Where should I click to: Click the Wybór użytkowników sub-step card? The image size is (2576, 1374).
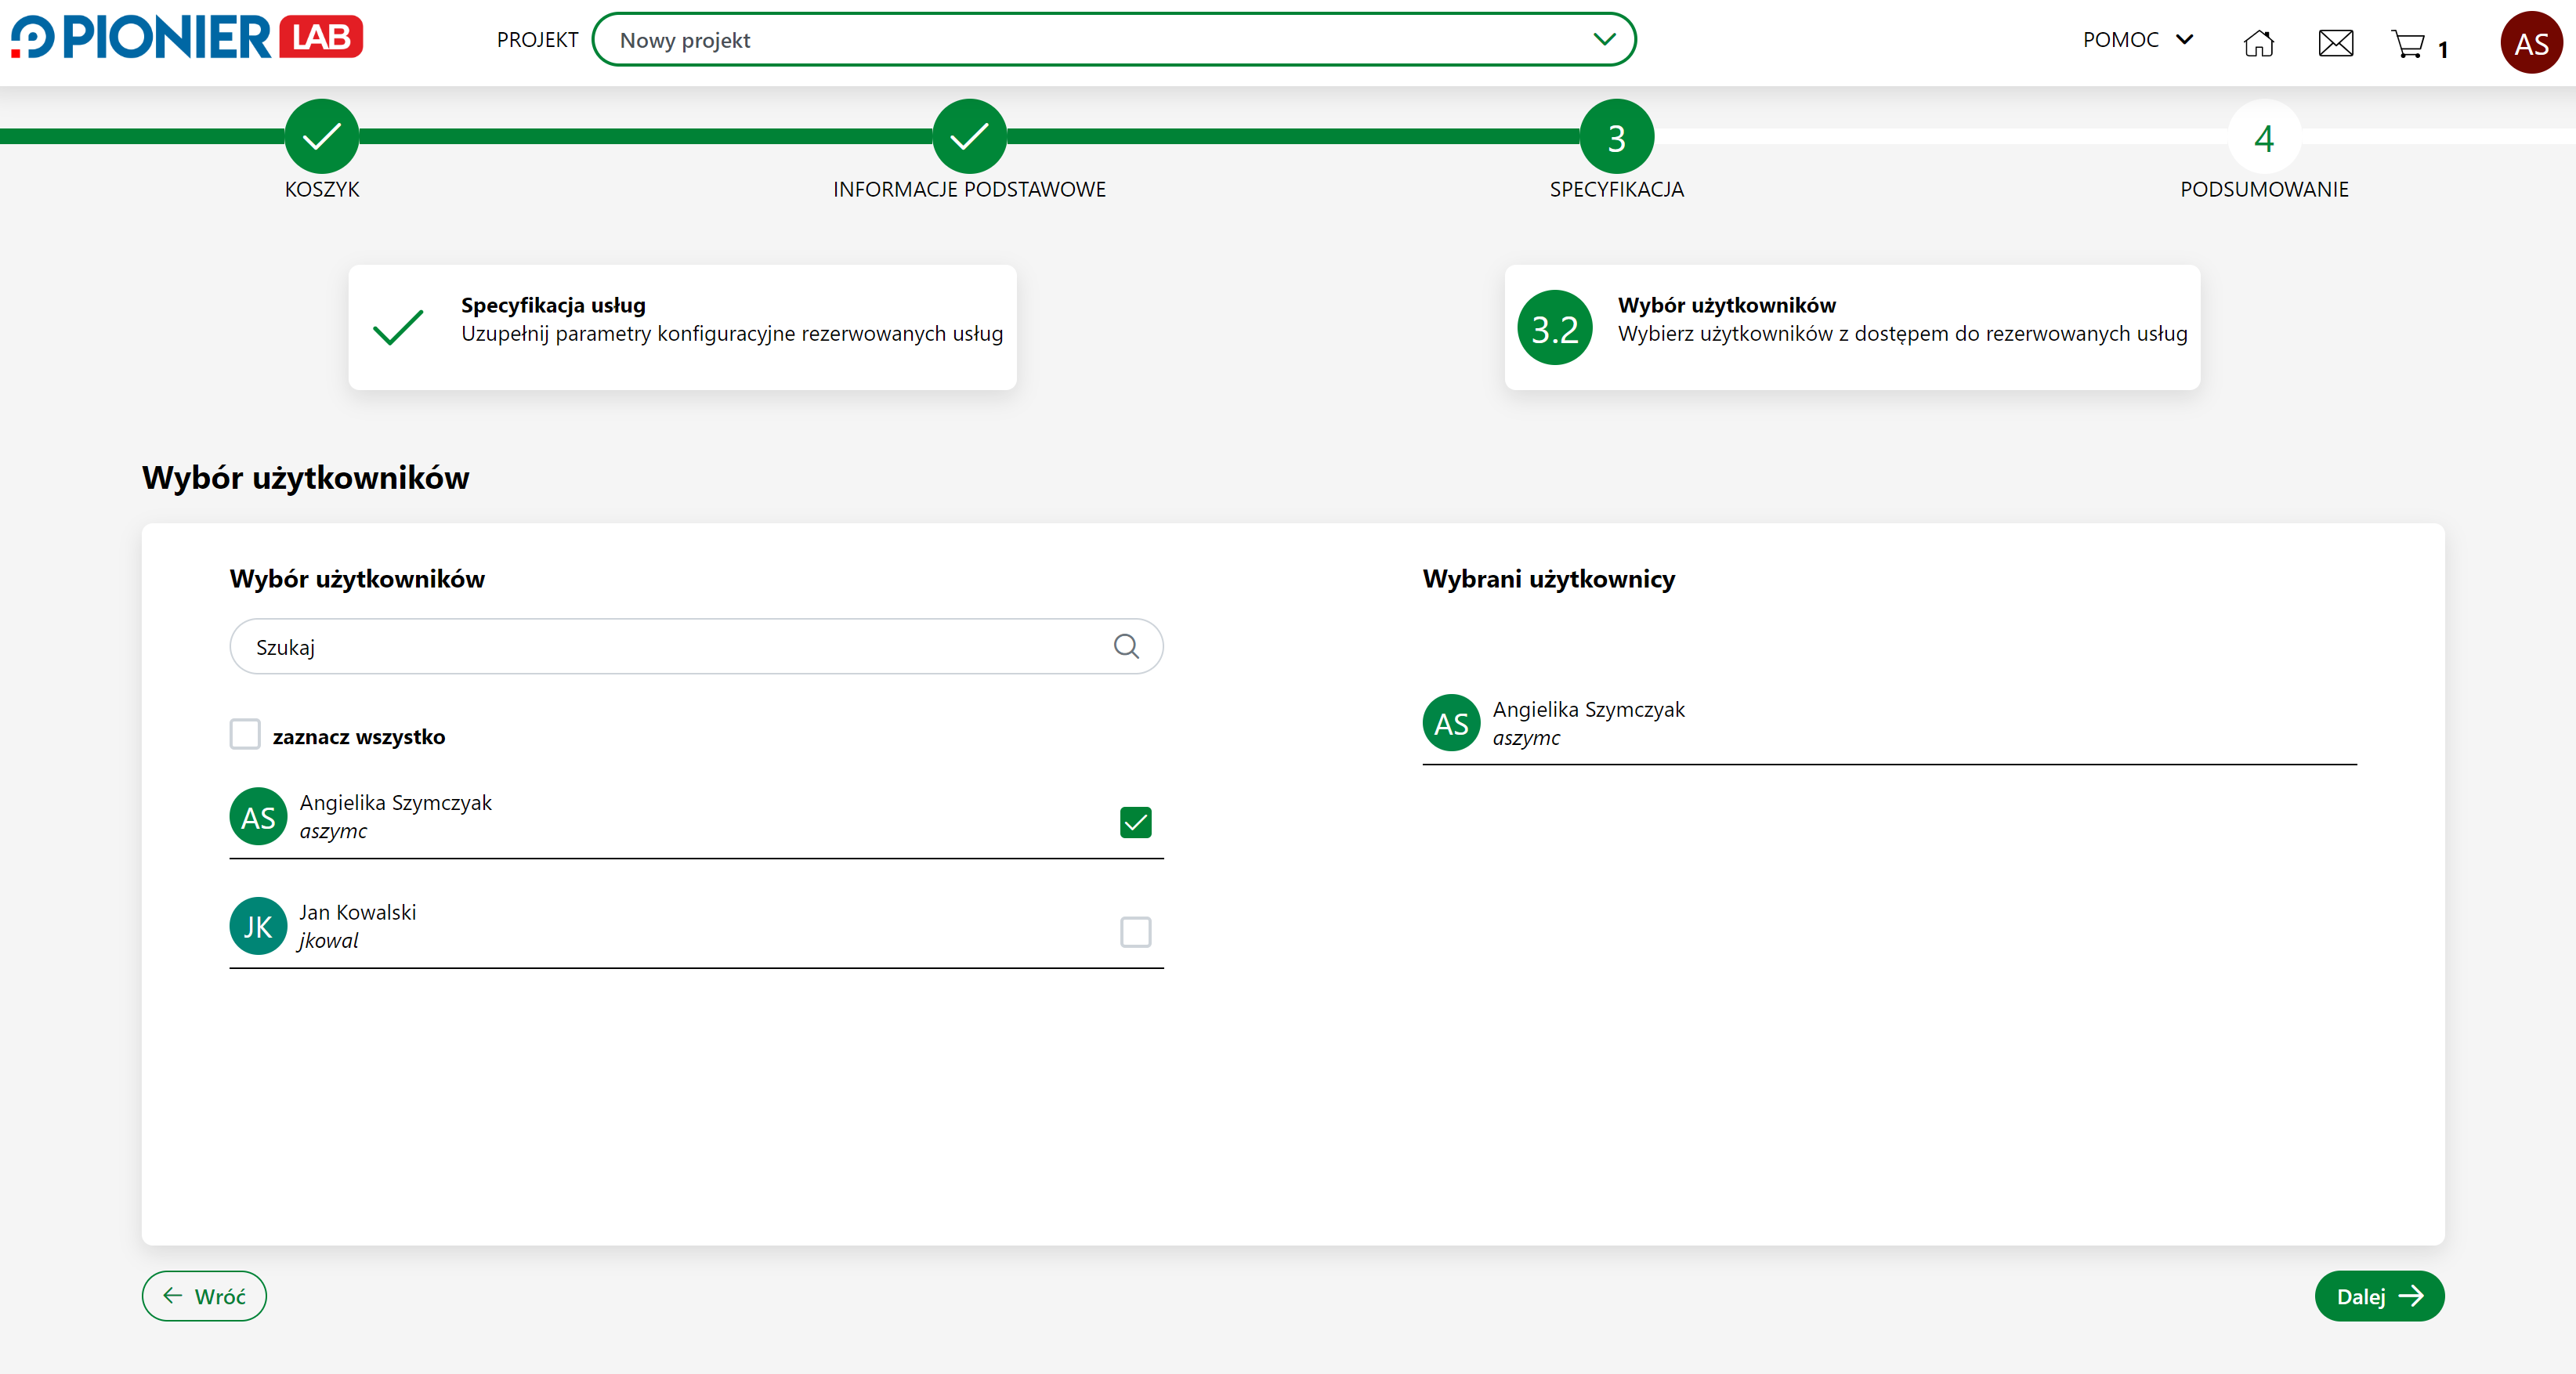[1852, 327]
